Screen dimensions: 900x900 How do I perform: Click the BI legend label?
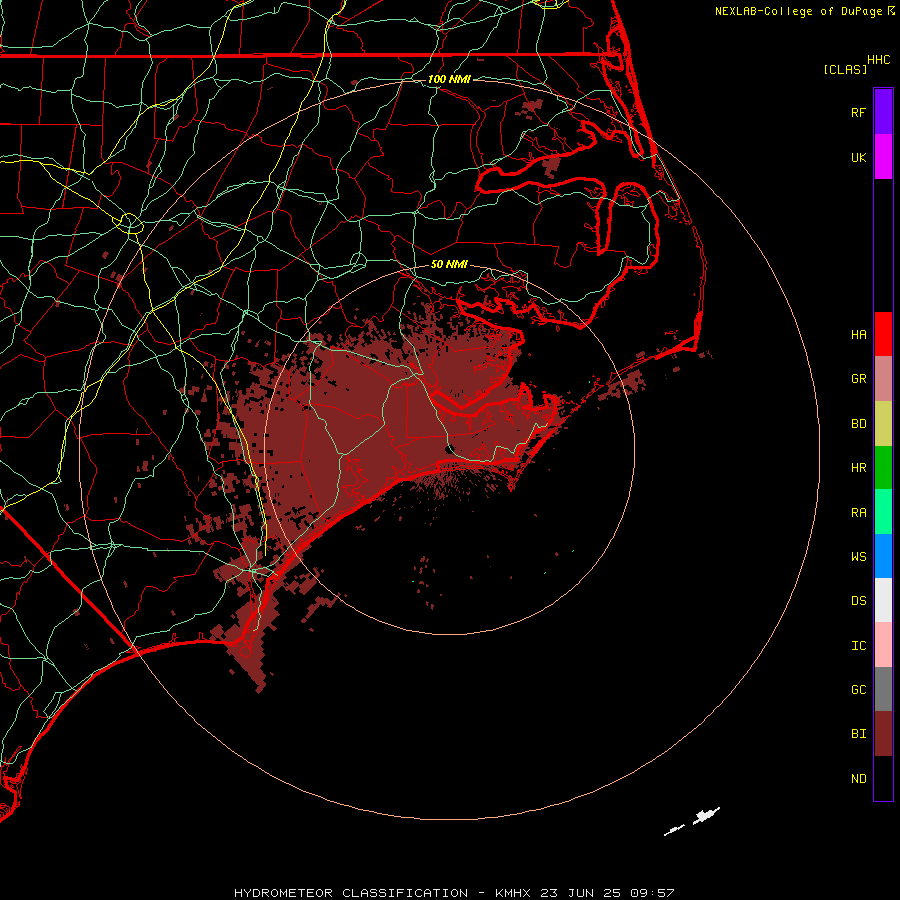coord(858,734)
